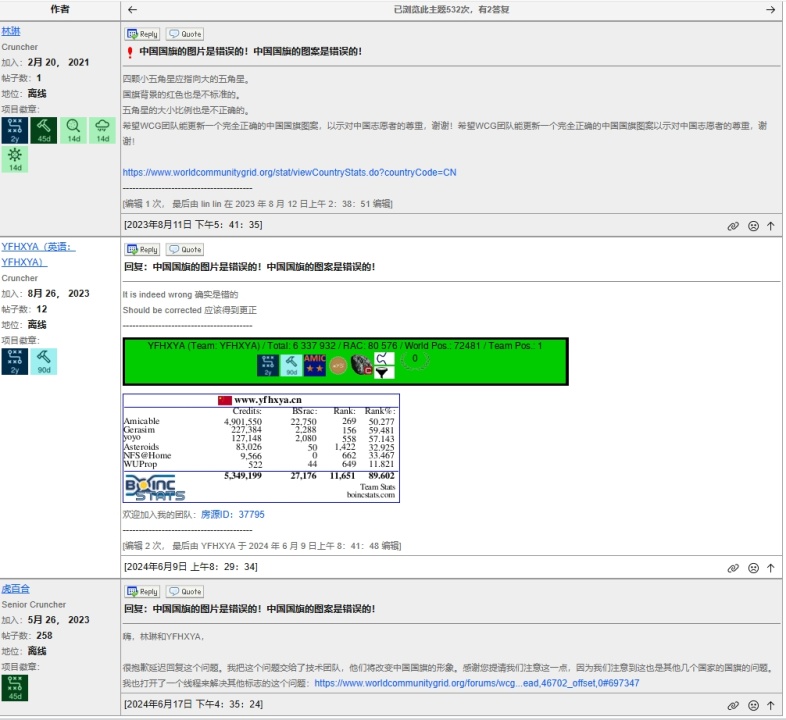Image resolution: width=786 pixels, height=720 pixels.
Task: Report the 2023年8月11日 post with face icon
Action: coord(753,226)
